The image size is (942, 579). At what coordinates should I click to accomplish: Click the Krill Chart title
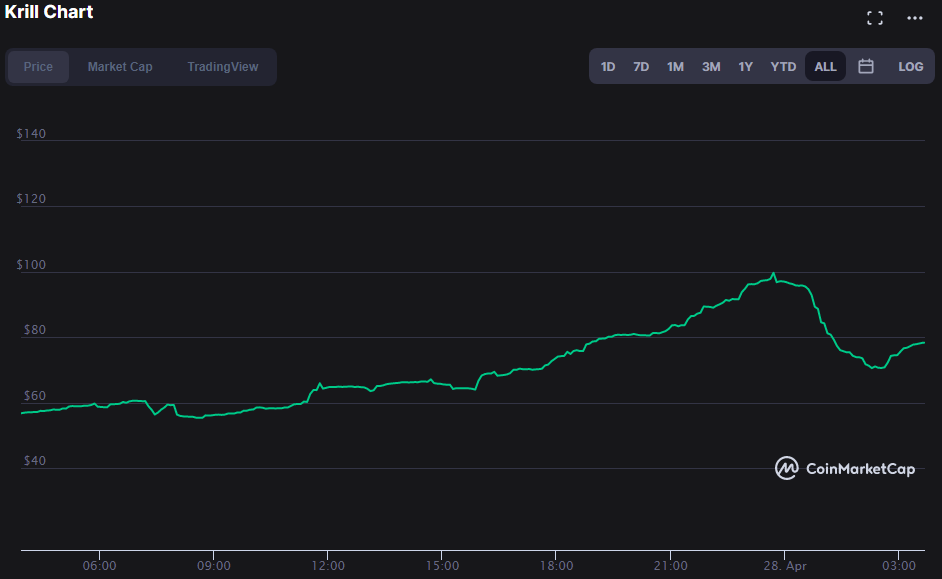49,12
